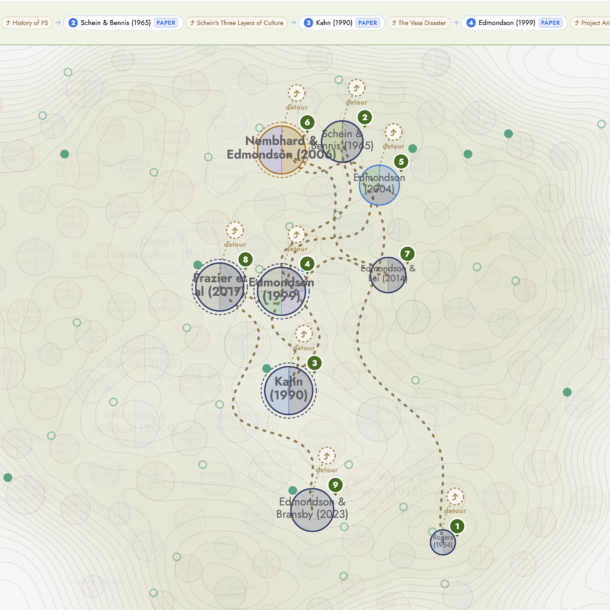Select step marker 7 badge
610x610 pixels.
coord(407,254)
